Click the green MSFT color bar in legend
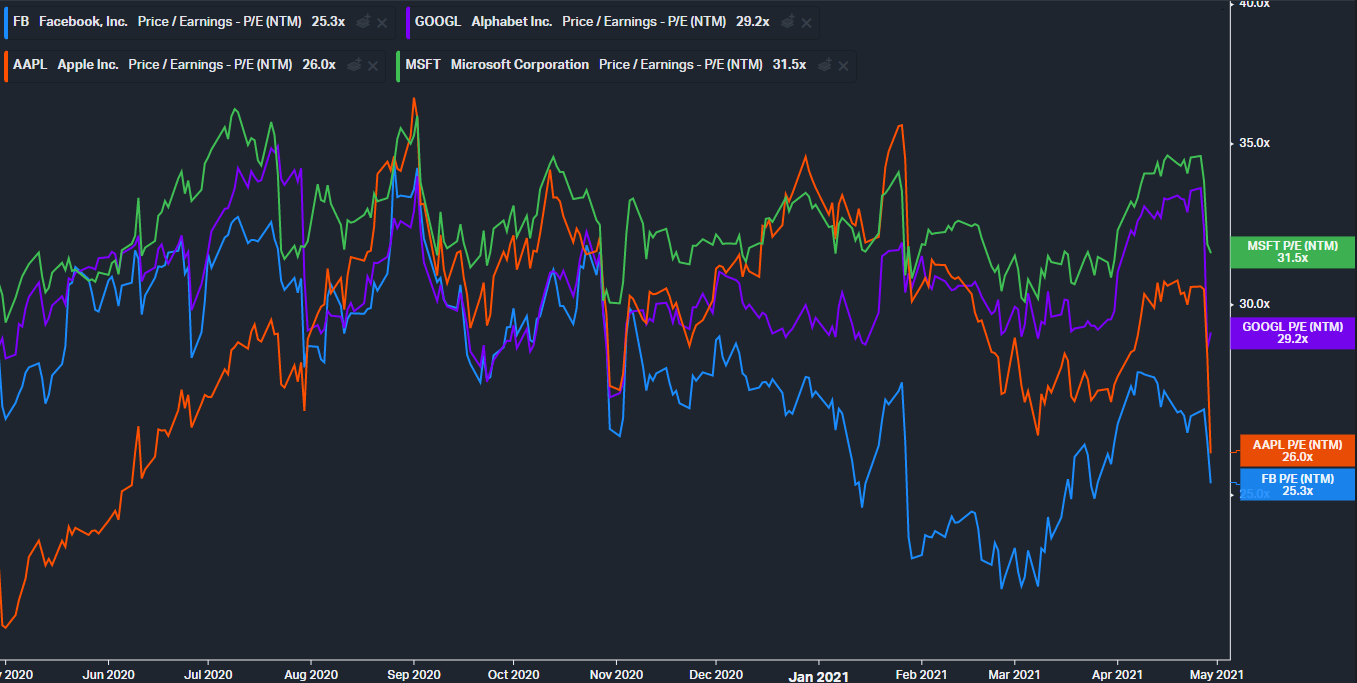 pyautogui.click(x=399, y=65)
